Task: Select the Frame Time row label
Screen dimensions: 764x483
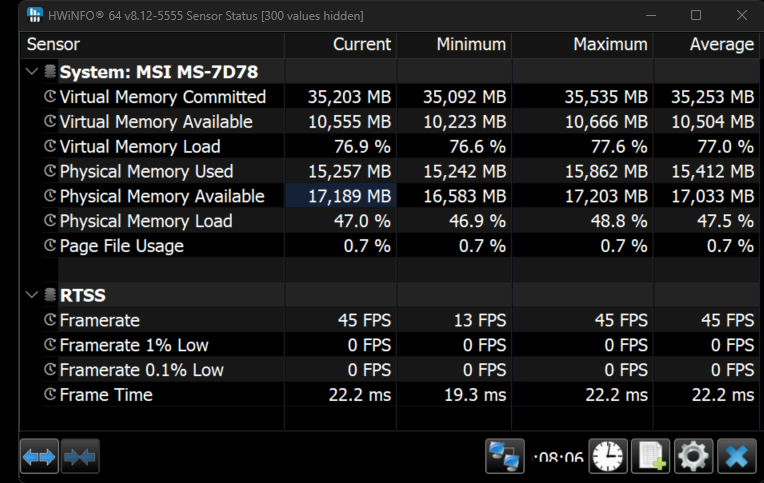Action: 106,395
